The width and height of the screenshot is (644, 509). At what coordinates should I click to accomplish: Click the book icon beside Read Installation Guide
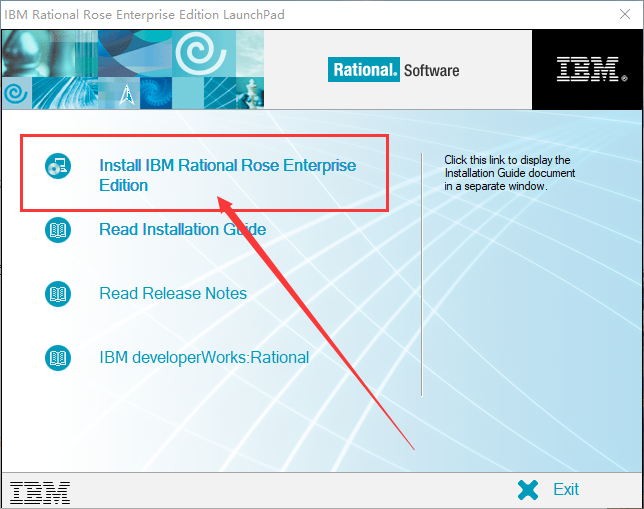[x=58, y=230]
